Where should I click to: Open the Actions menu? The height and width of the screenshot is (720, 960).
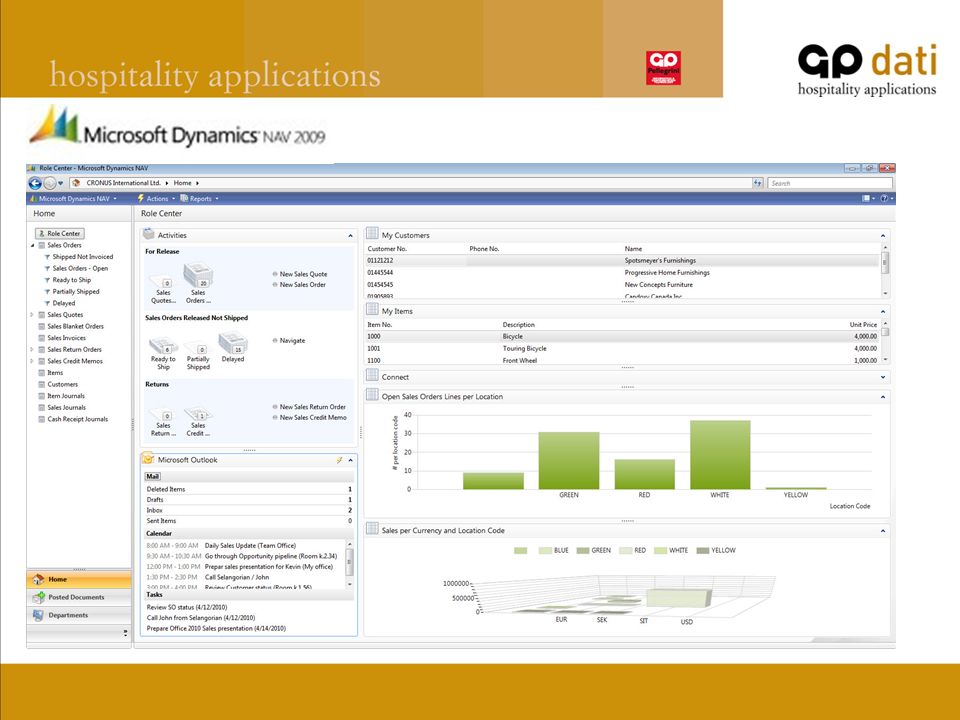coord(156,198)
